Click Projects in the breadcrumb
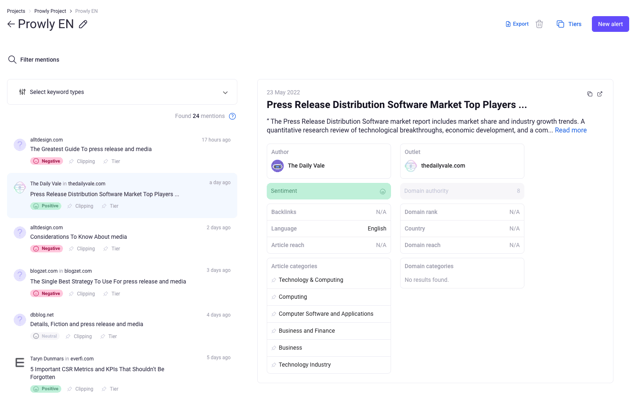 pos(16,11)
